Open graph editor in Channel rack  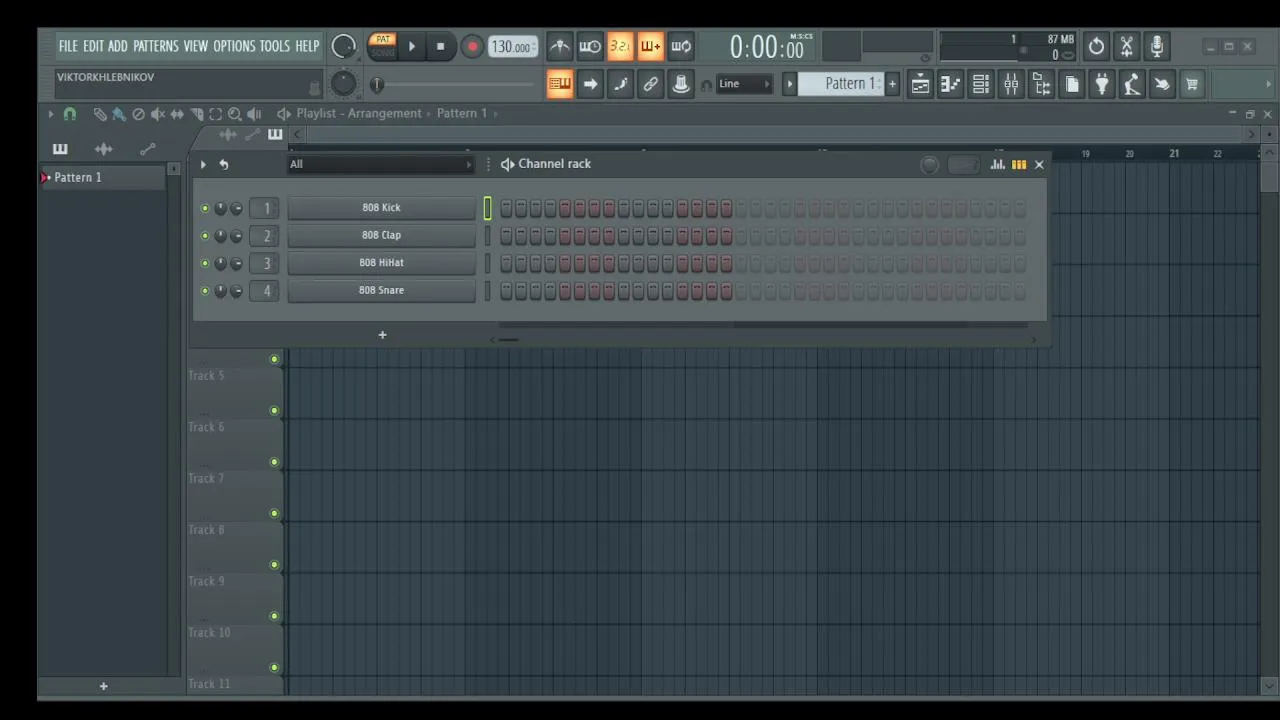coord(998,164)
